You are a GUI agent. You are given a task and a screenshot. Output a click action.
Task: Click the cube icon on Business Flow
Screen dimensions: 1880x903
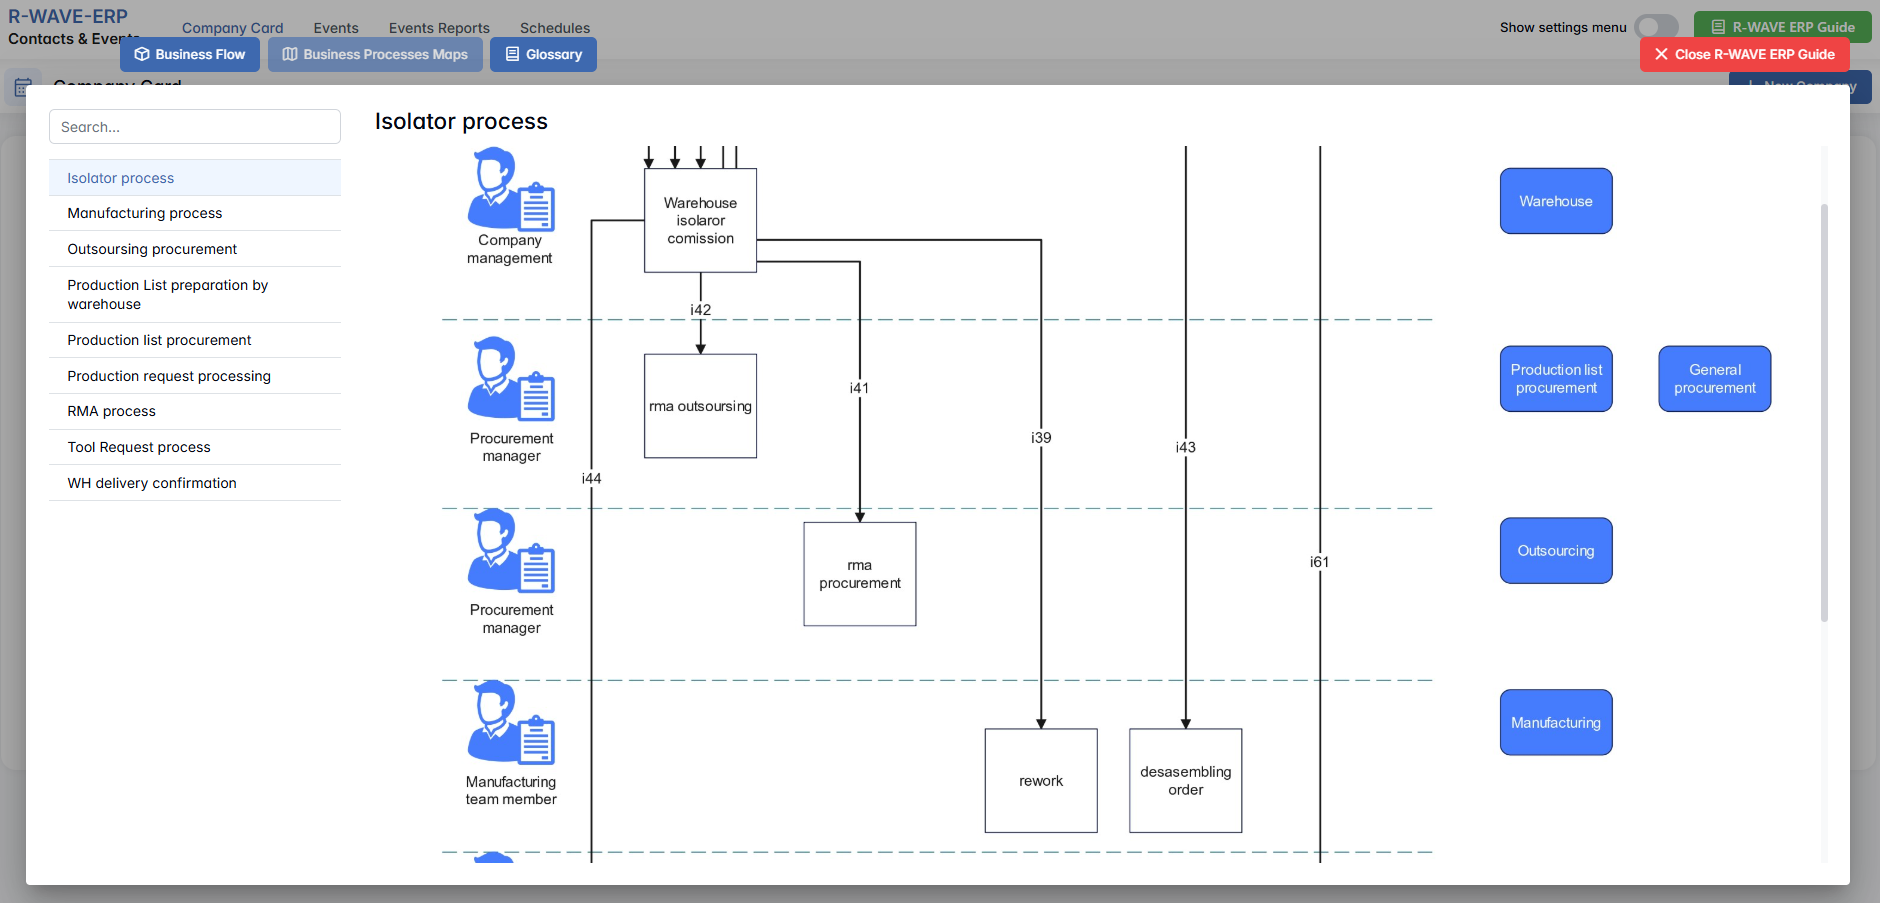click(142, 55)
